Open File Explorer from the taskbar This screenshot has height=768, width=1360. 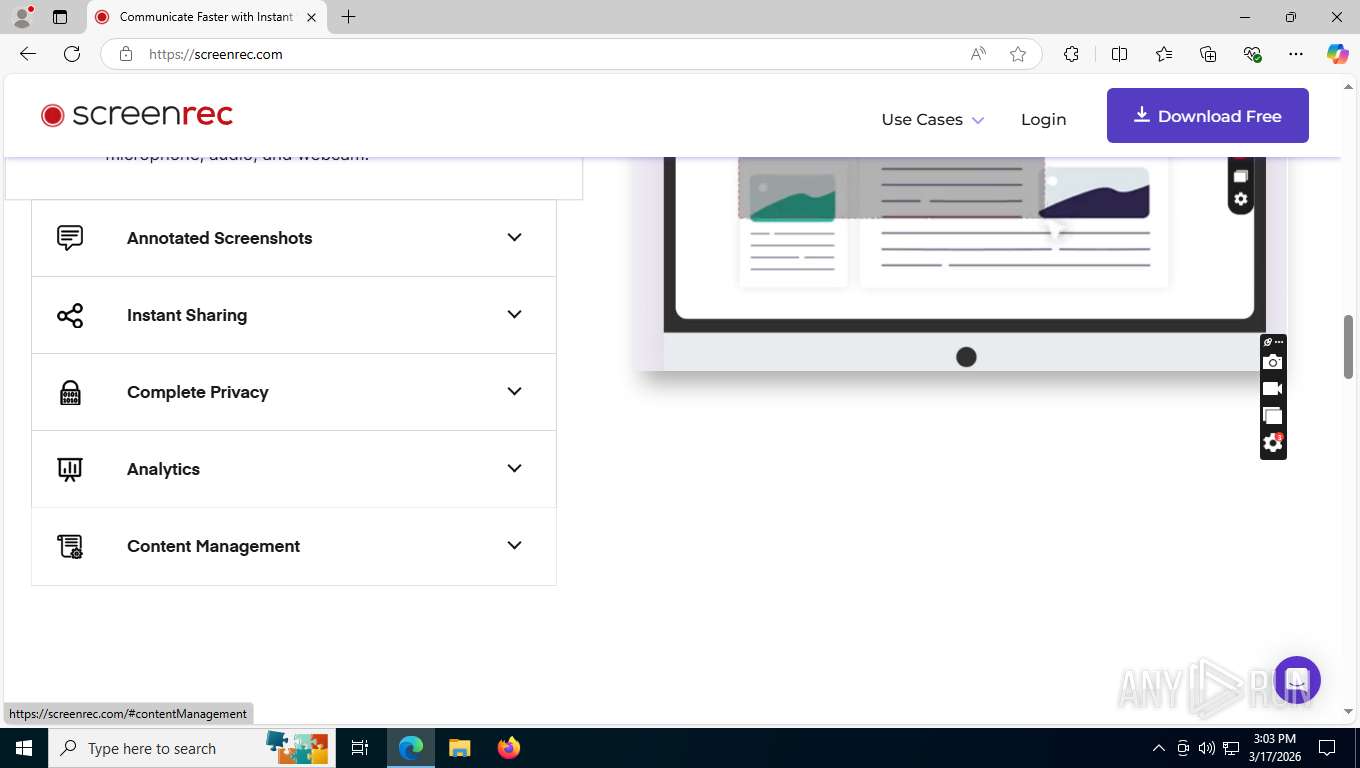click(x=459, y=748)
